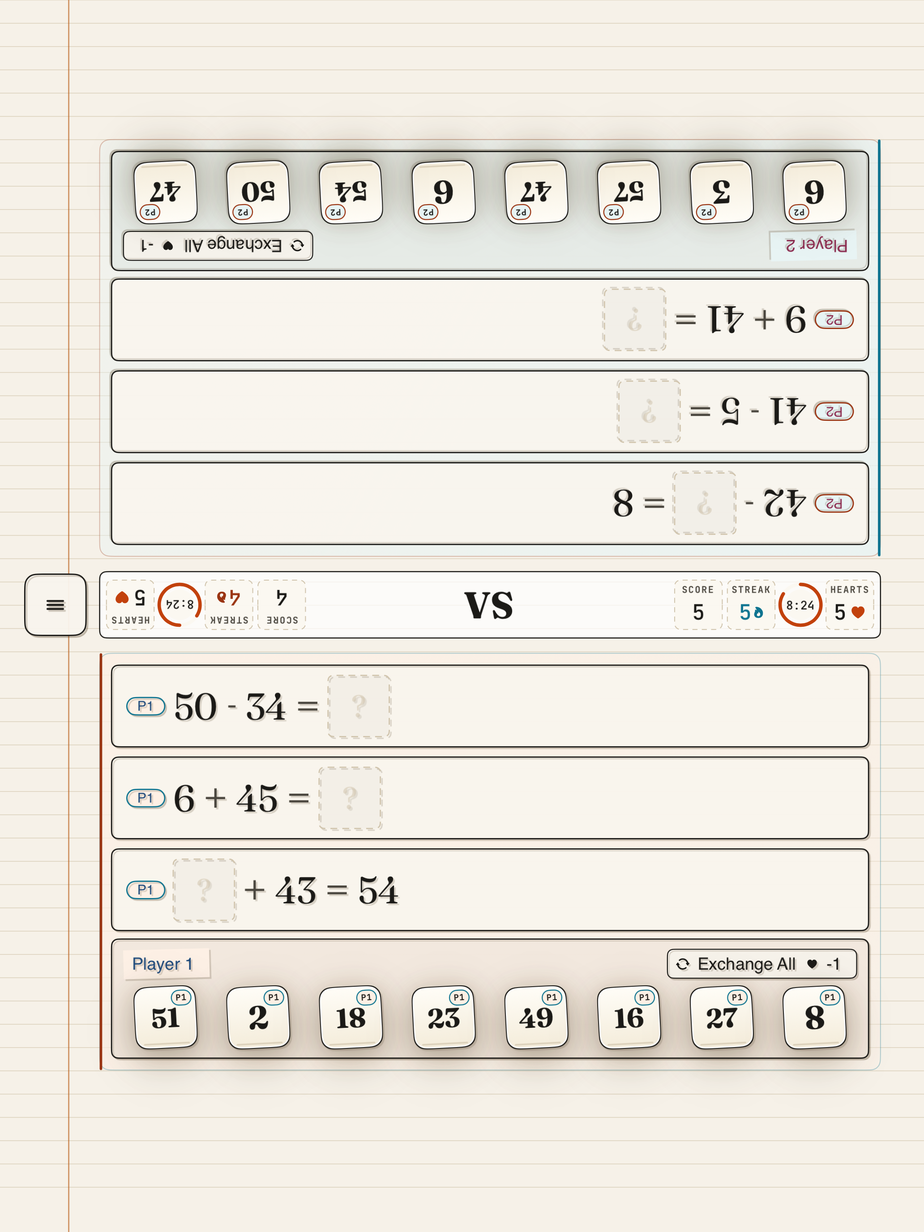Click the answer slot for 6 + 45

click(x=350, y=799)
